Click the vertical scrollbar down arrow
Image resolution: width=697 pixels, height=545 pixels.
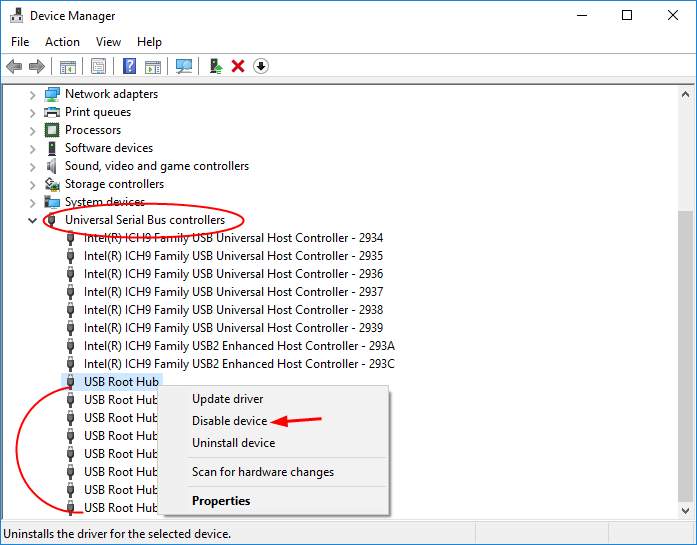click(x=686, y=511)
